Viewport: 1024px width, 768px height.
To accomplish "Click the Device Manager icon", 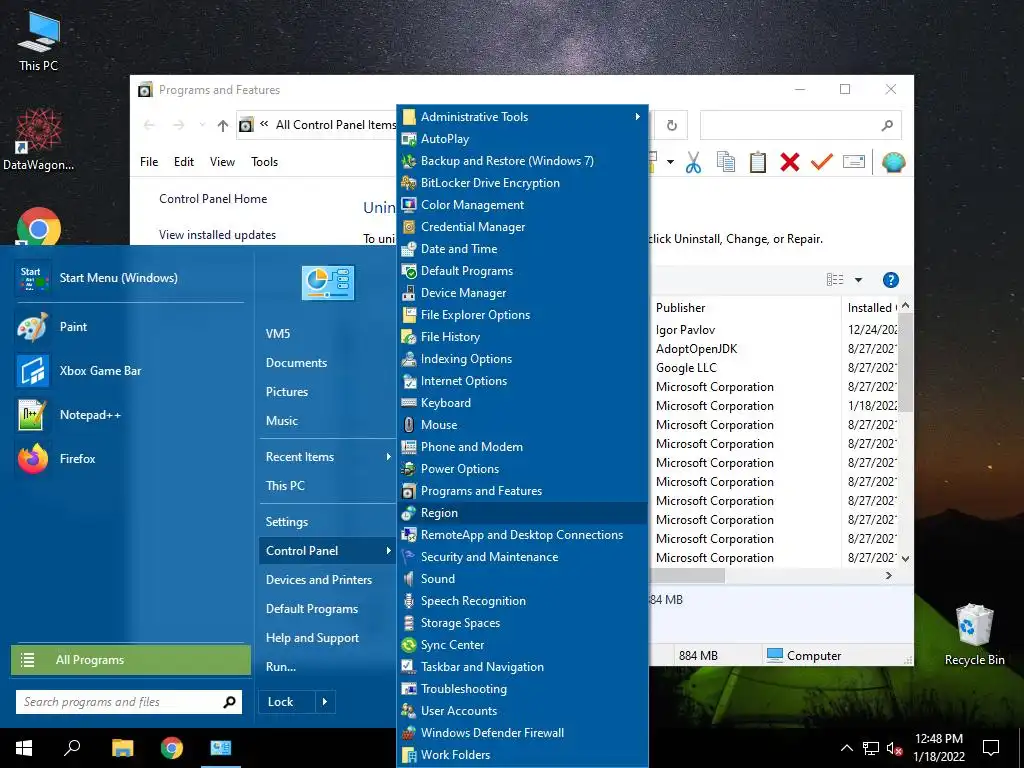I will pos(409,293).
